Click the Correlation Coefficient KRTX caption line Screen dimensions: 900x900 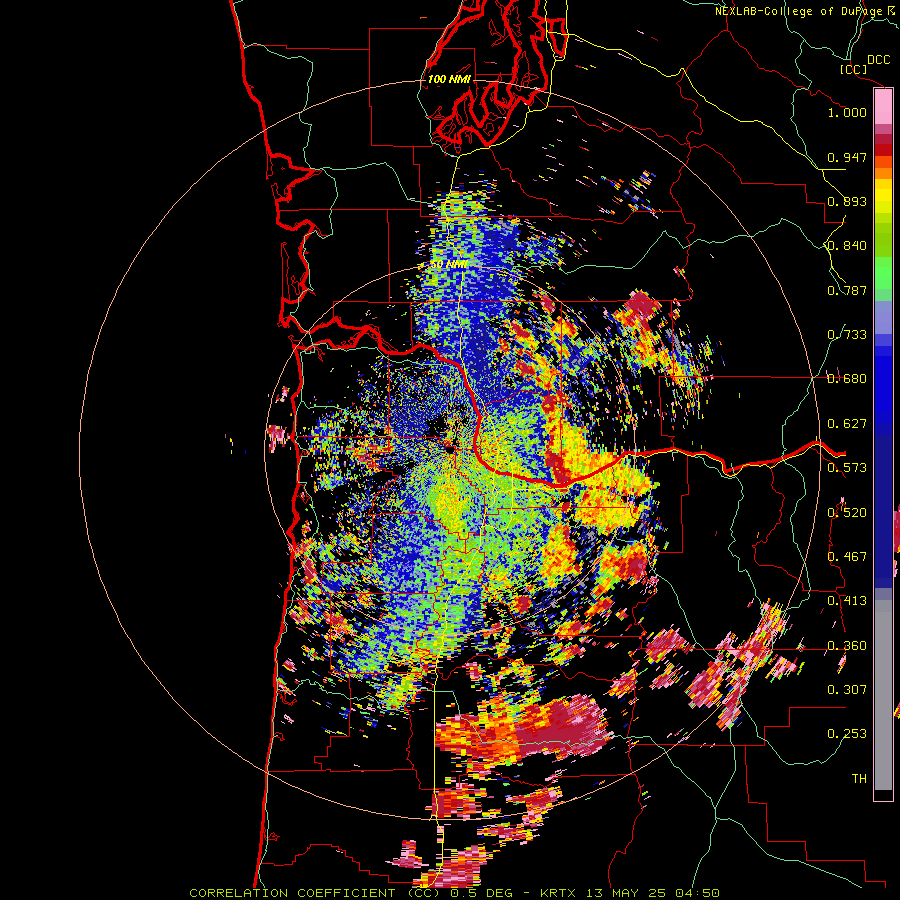coord(454,893)
